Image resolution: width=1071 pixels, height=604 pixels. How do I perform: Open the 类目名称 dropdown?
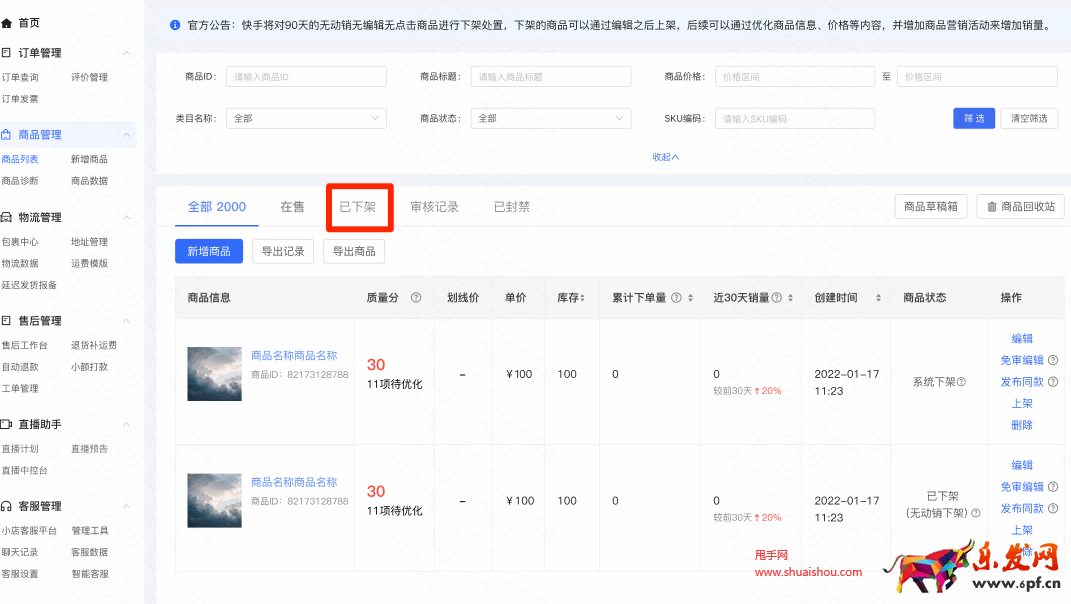306,118
